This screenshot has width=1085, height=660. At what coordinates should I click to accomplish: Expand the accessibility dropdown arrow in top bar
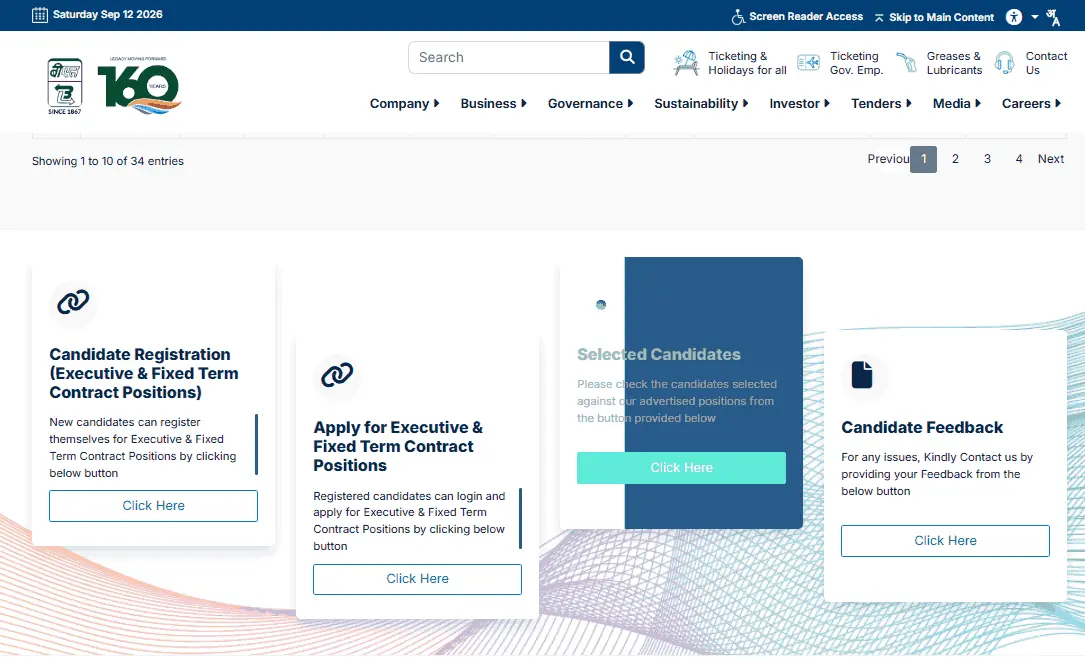click(1034, 17)
